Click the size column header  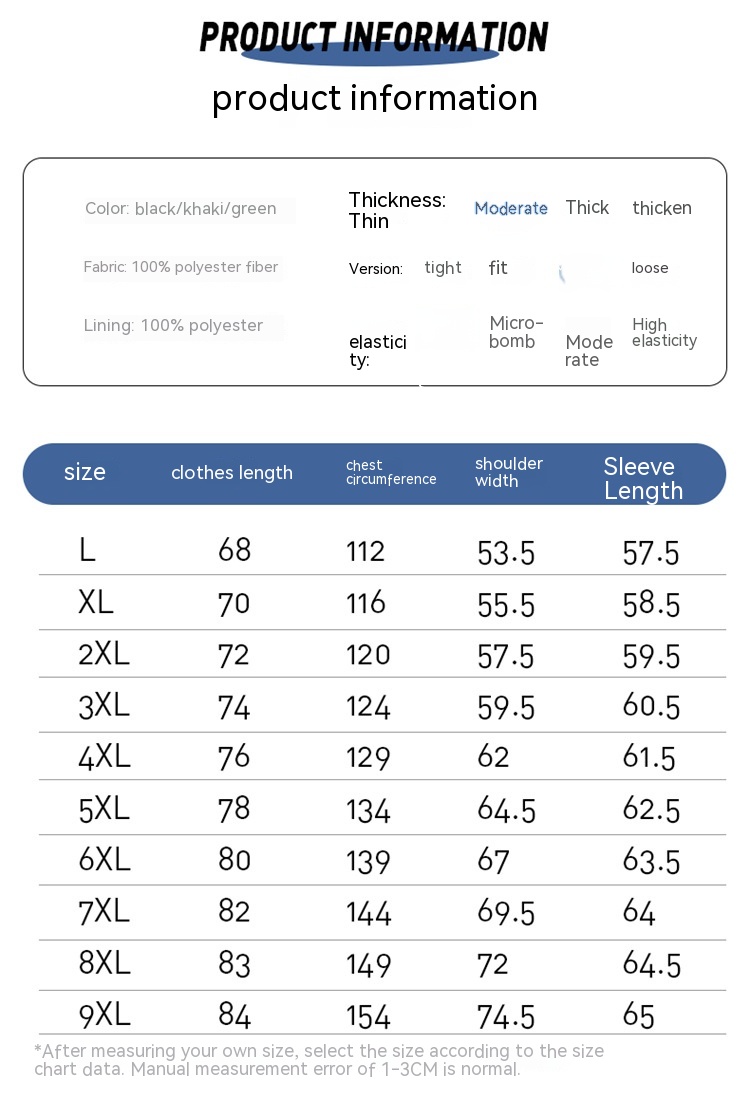[85, 472]
